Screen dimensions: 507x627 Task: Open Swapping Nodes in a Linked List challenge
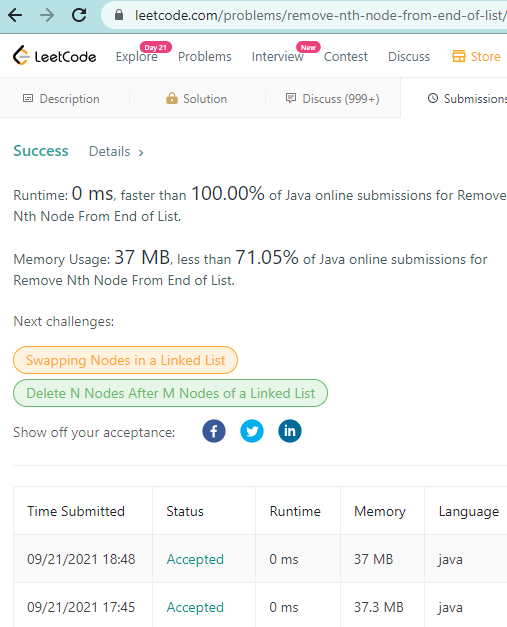[x=126, y=360]
